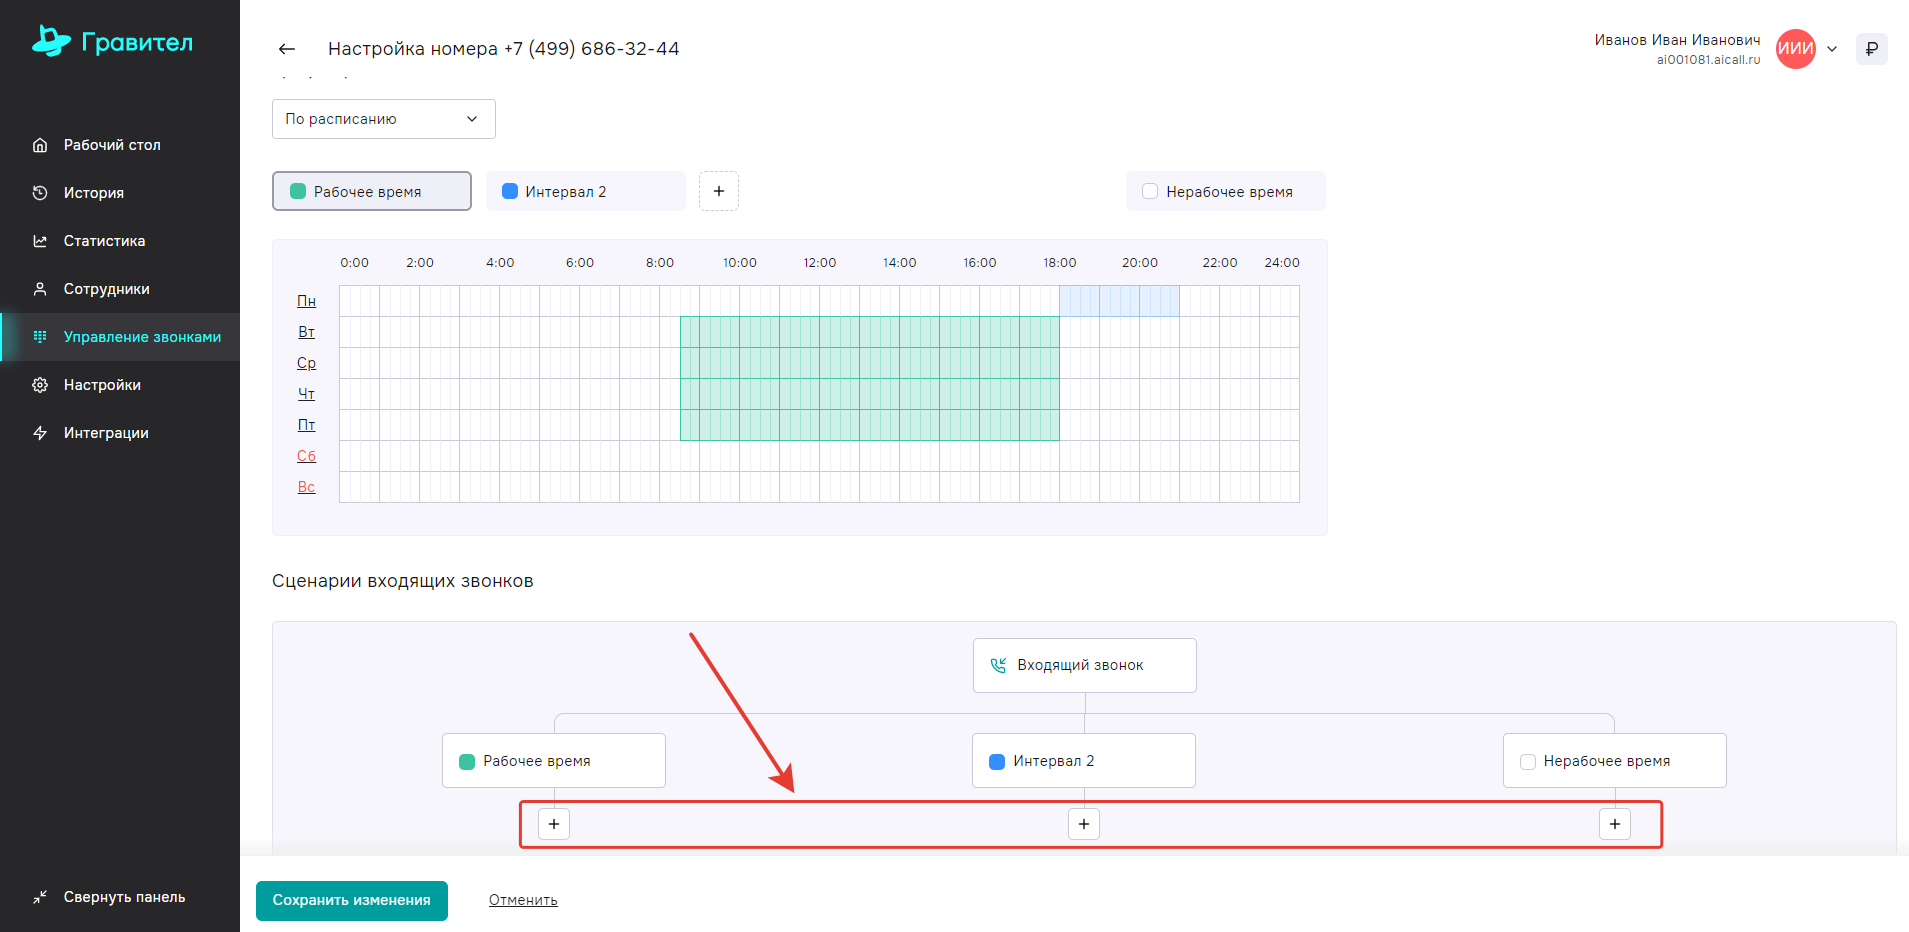This screenshot has height=932, width=1909.
Task: Select the Нерабочее время interval chip
Action: click(x=1225, y=191)
